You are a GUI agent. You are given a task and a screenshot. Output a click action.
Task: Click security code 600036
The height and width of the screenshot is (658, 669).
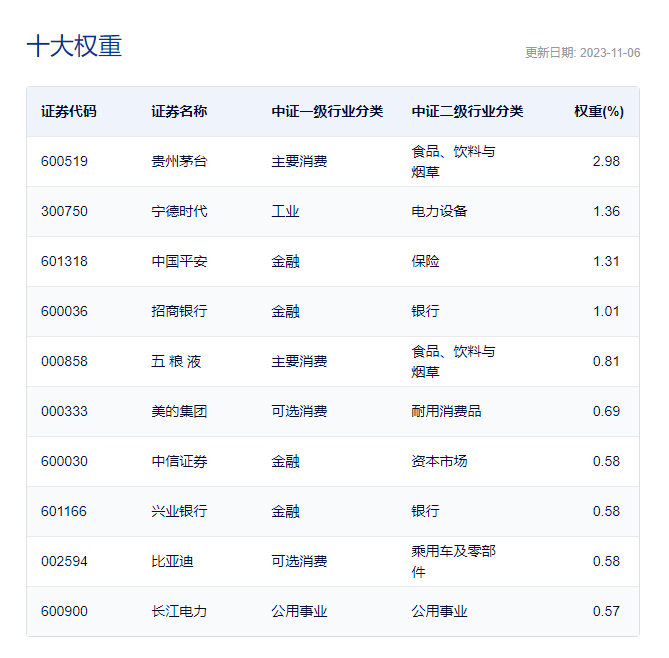click(x=64, y=311)
